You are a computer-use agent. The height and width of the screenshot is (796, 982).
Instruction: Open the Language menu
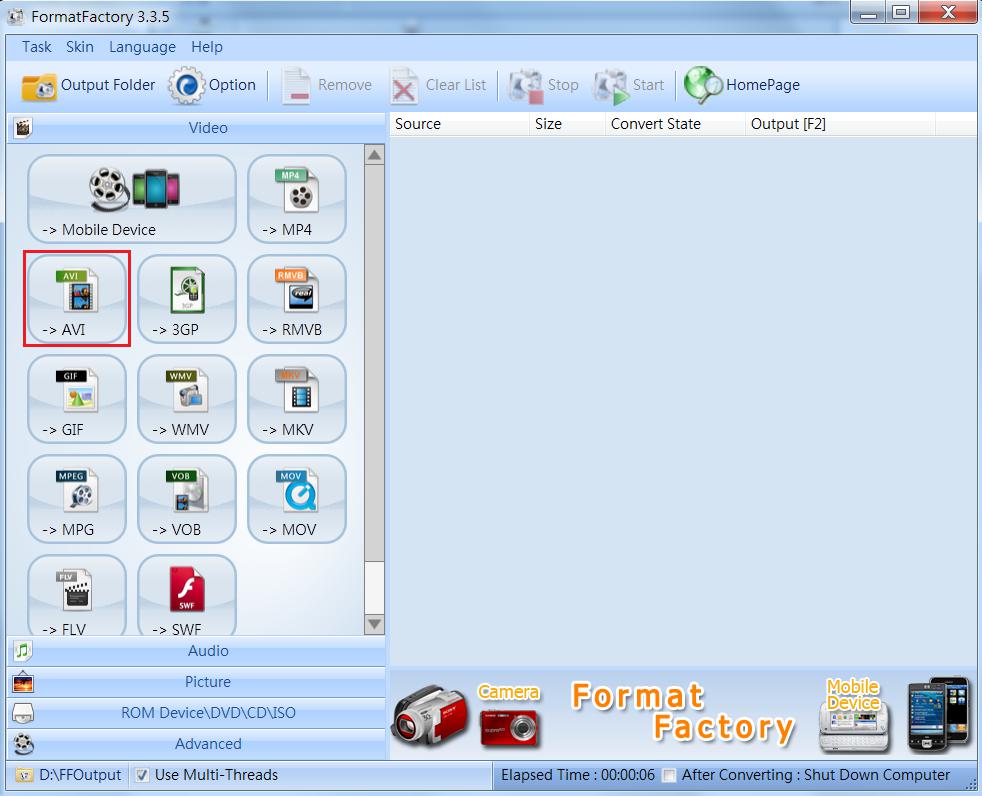(x=142, y=47)
